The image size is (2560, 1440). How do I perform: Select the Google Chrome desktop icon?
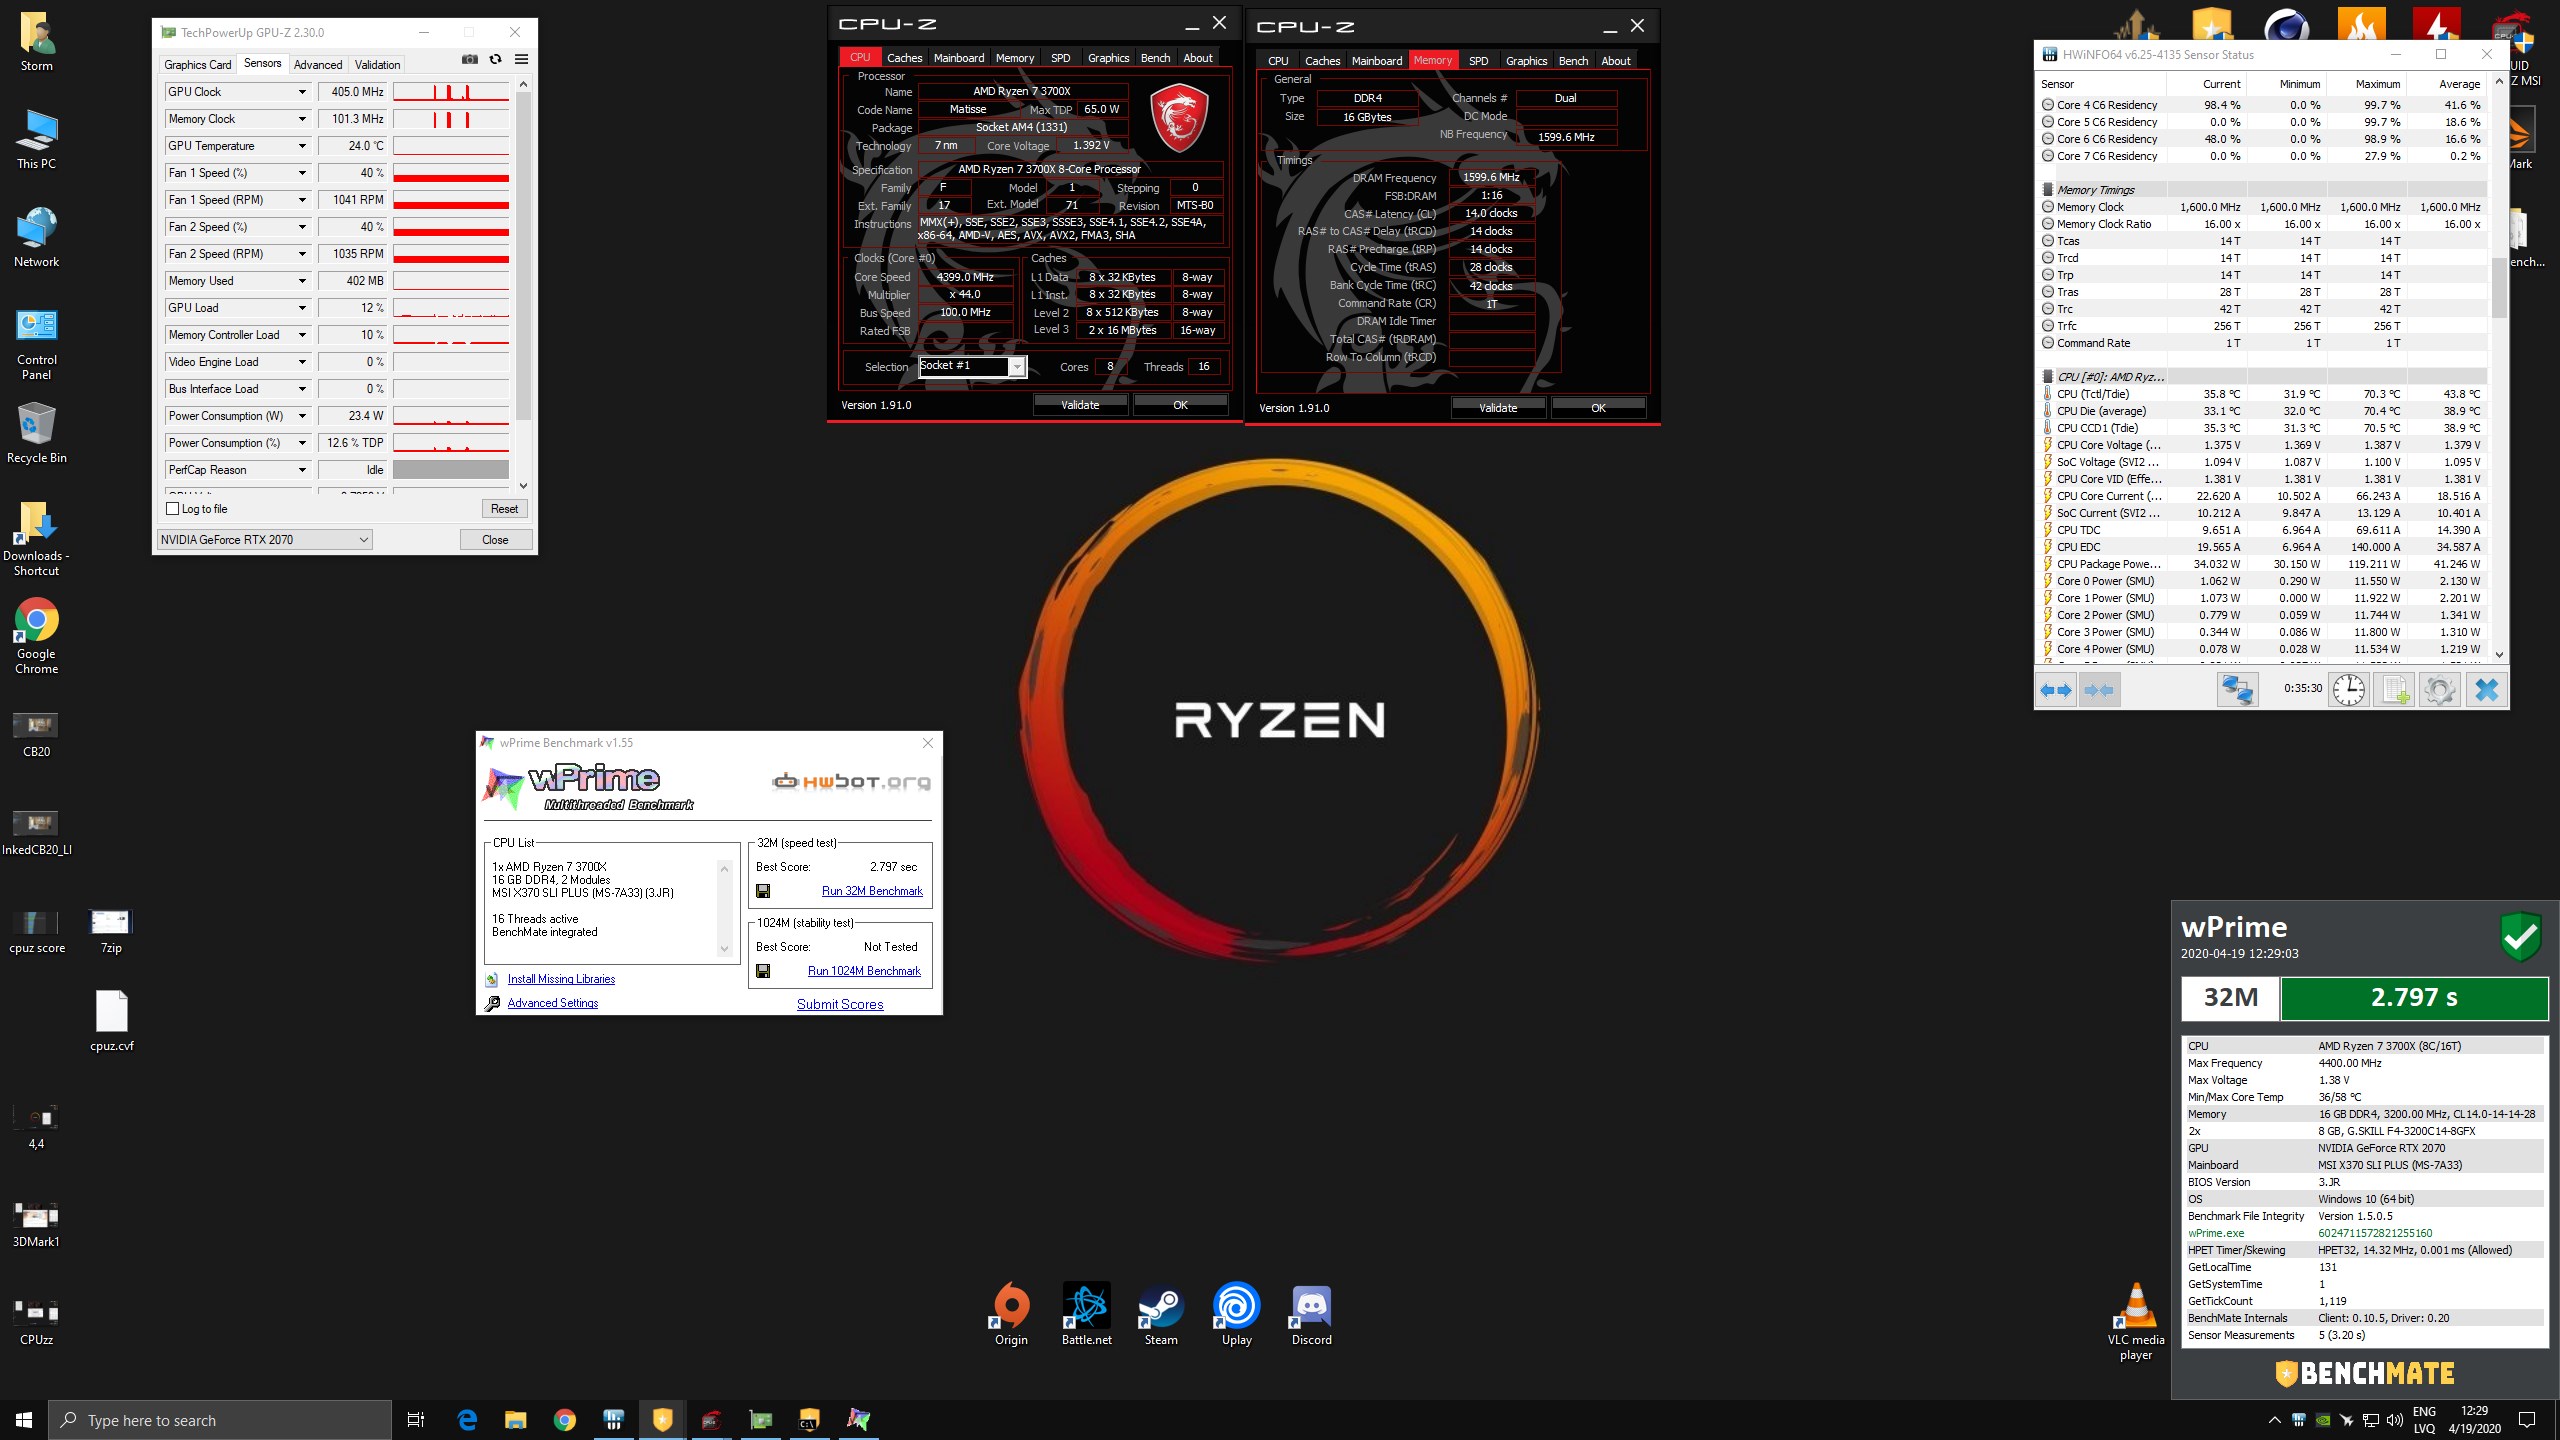pos(37,637)
